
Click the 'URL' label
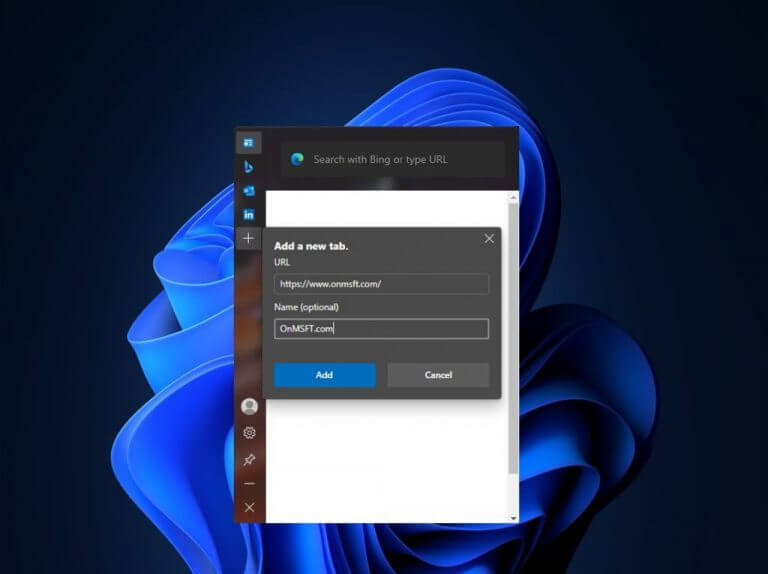click(x=282, y=262)
